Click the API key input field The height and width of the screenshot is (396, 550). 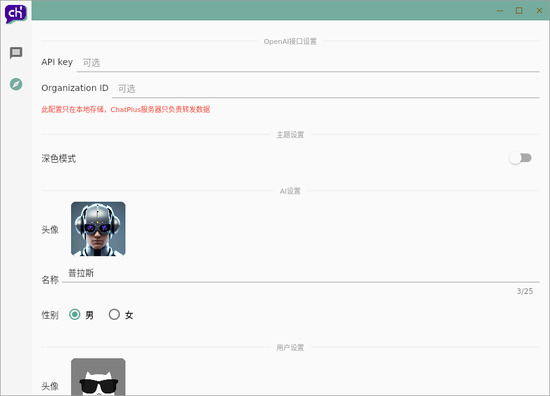(x=308, y=63)
